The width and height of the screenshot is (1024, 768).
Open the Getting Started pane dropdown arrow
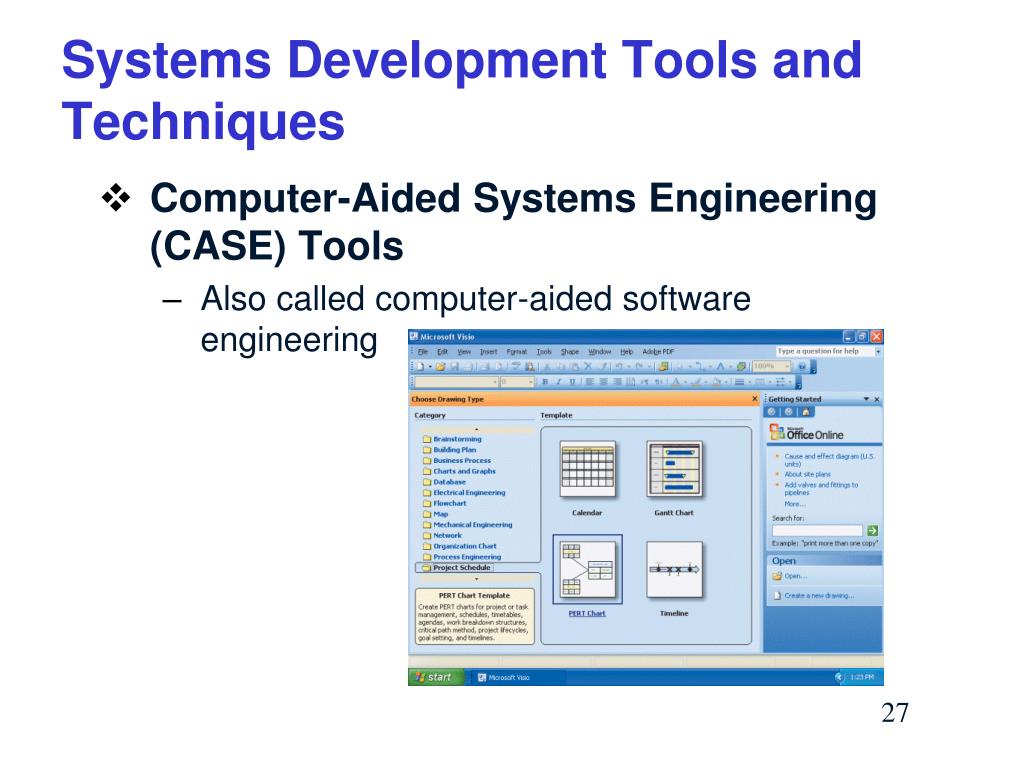867,398
